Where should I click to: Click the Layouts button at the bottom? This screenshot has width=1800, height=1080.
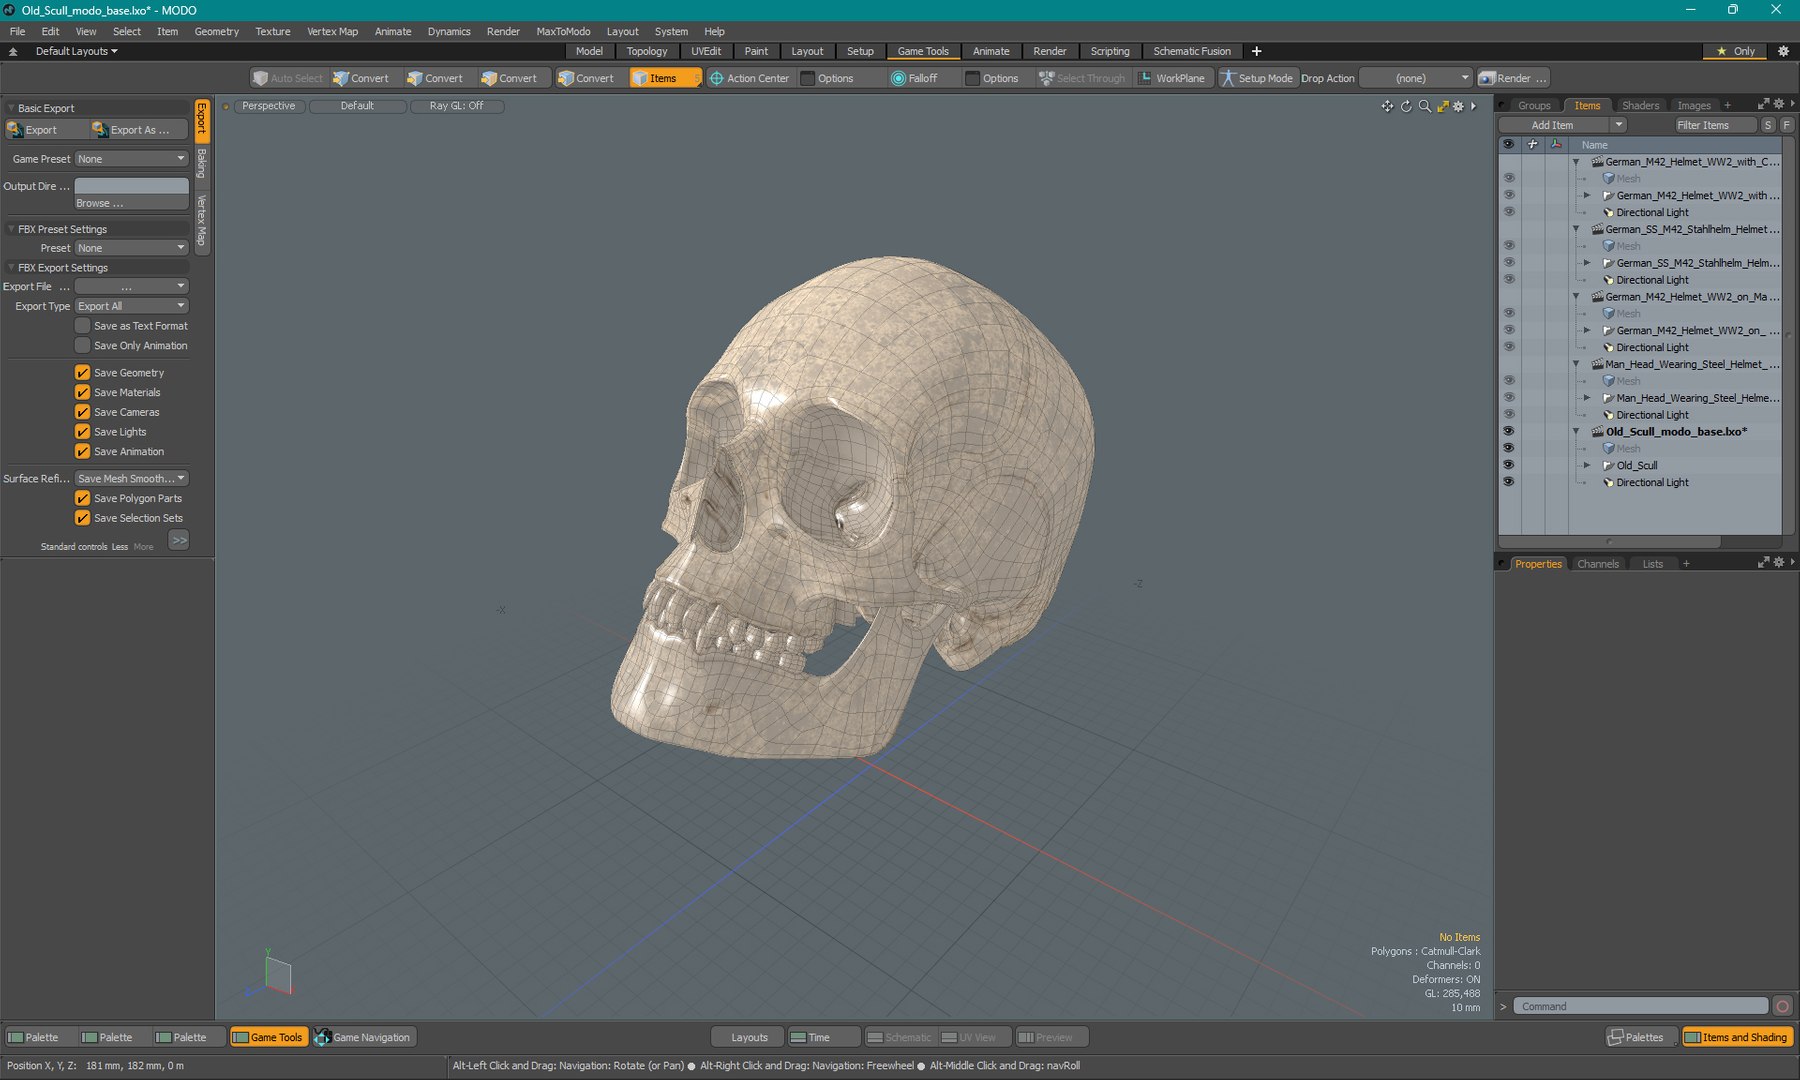(748, 1037)
